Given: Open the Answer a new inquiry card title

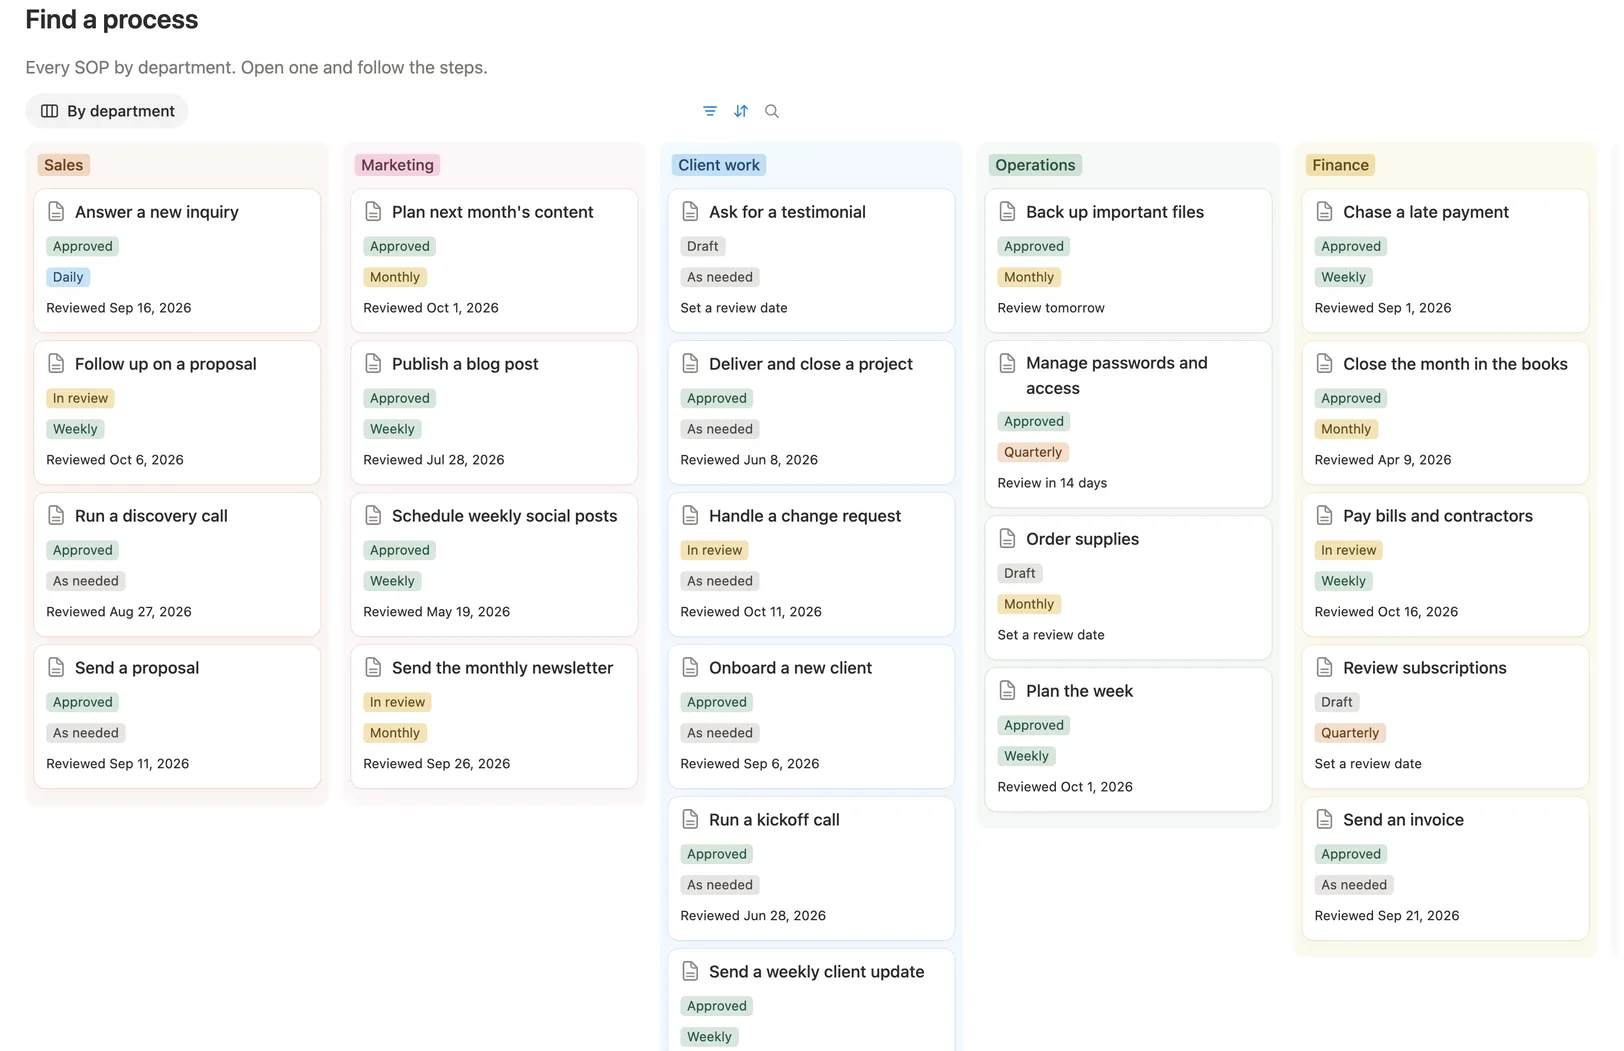Looking at the screenshot, I should [x=157, y=212].
